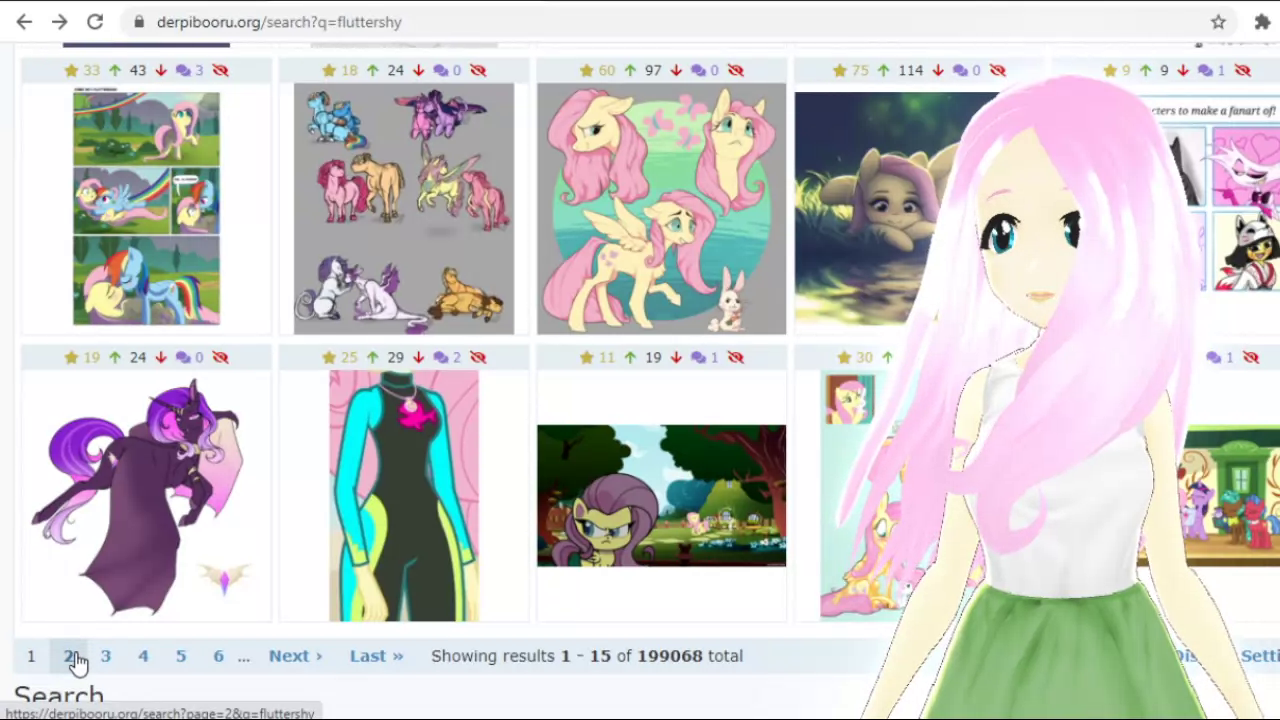Reload the Derpibooru page
Image resolution: width=1280 pixels, height=720 pixels.
click(x=95, y=21)
